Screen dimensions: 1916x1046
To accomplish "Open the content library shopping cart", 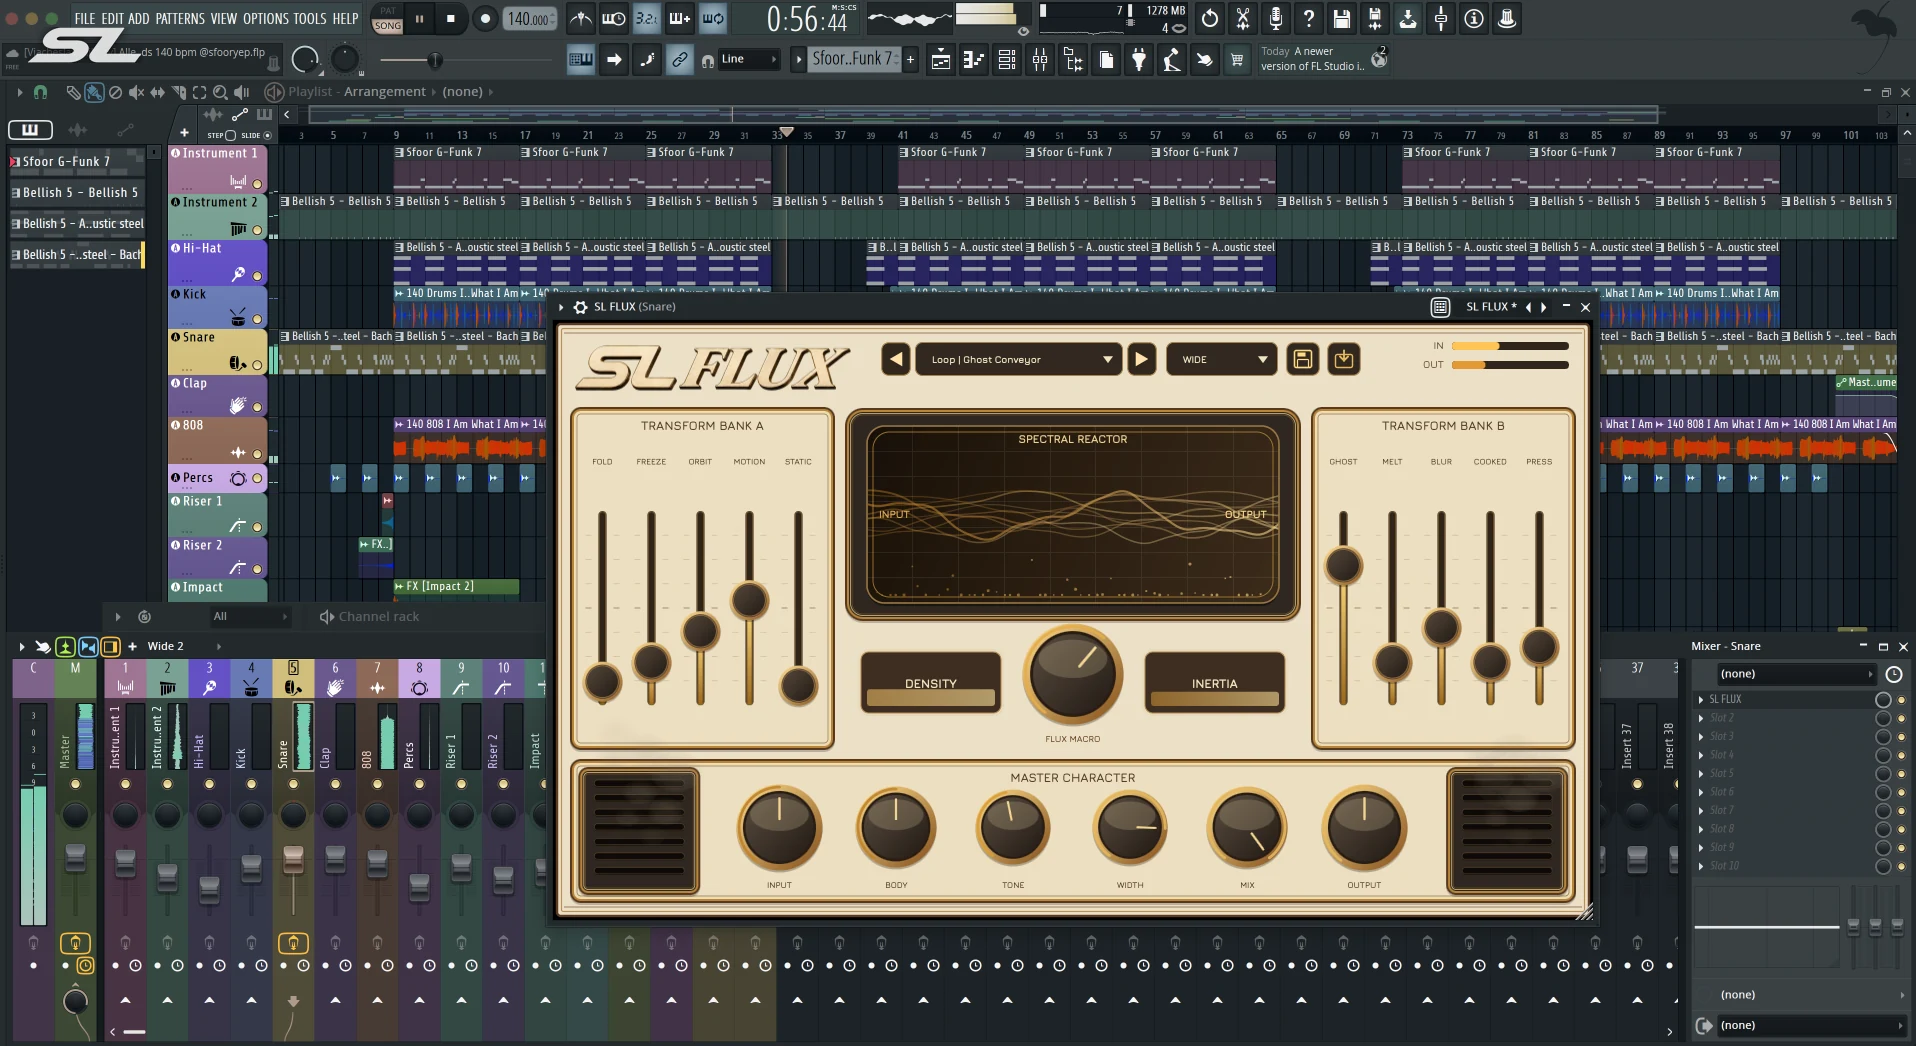I will pyautogui.click(x=1237, y=60).
